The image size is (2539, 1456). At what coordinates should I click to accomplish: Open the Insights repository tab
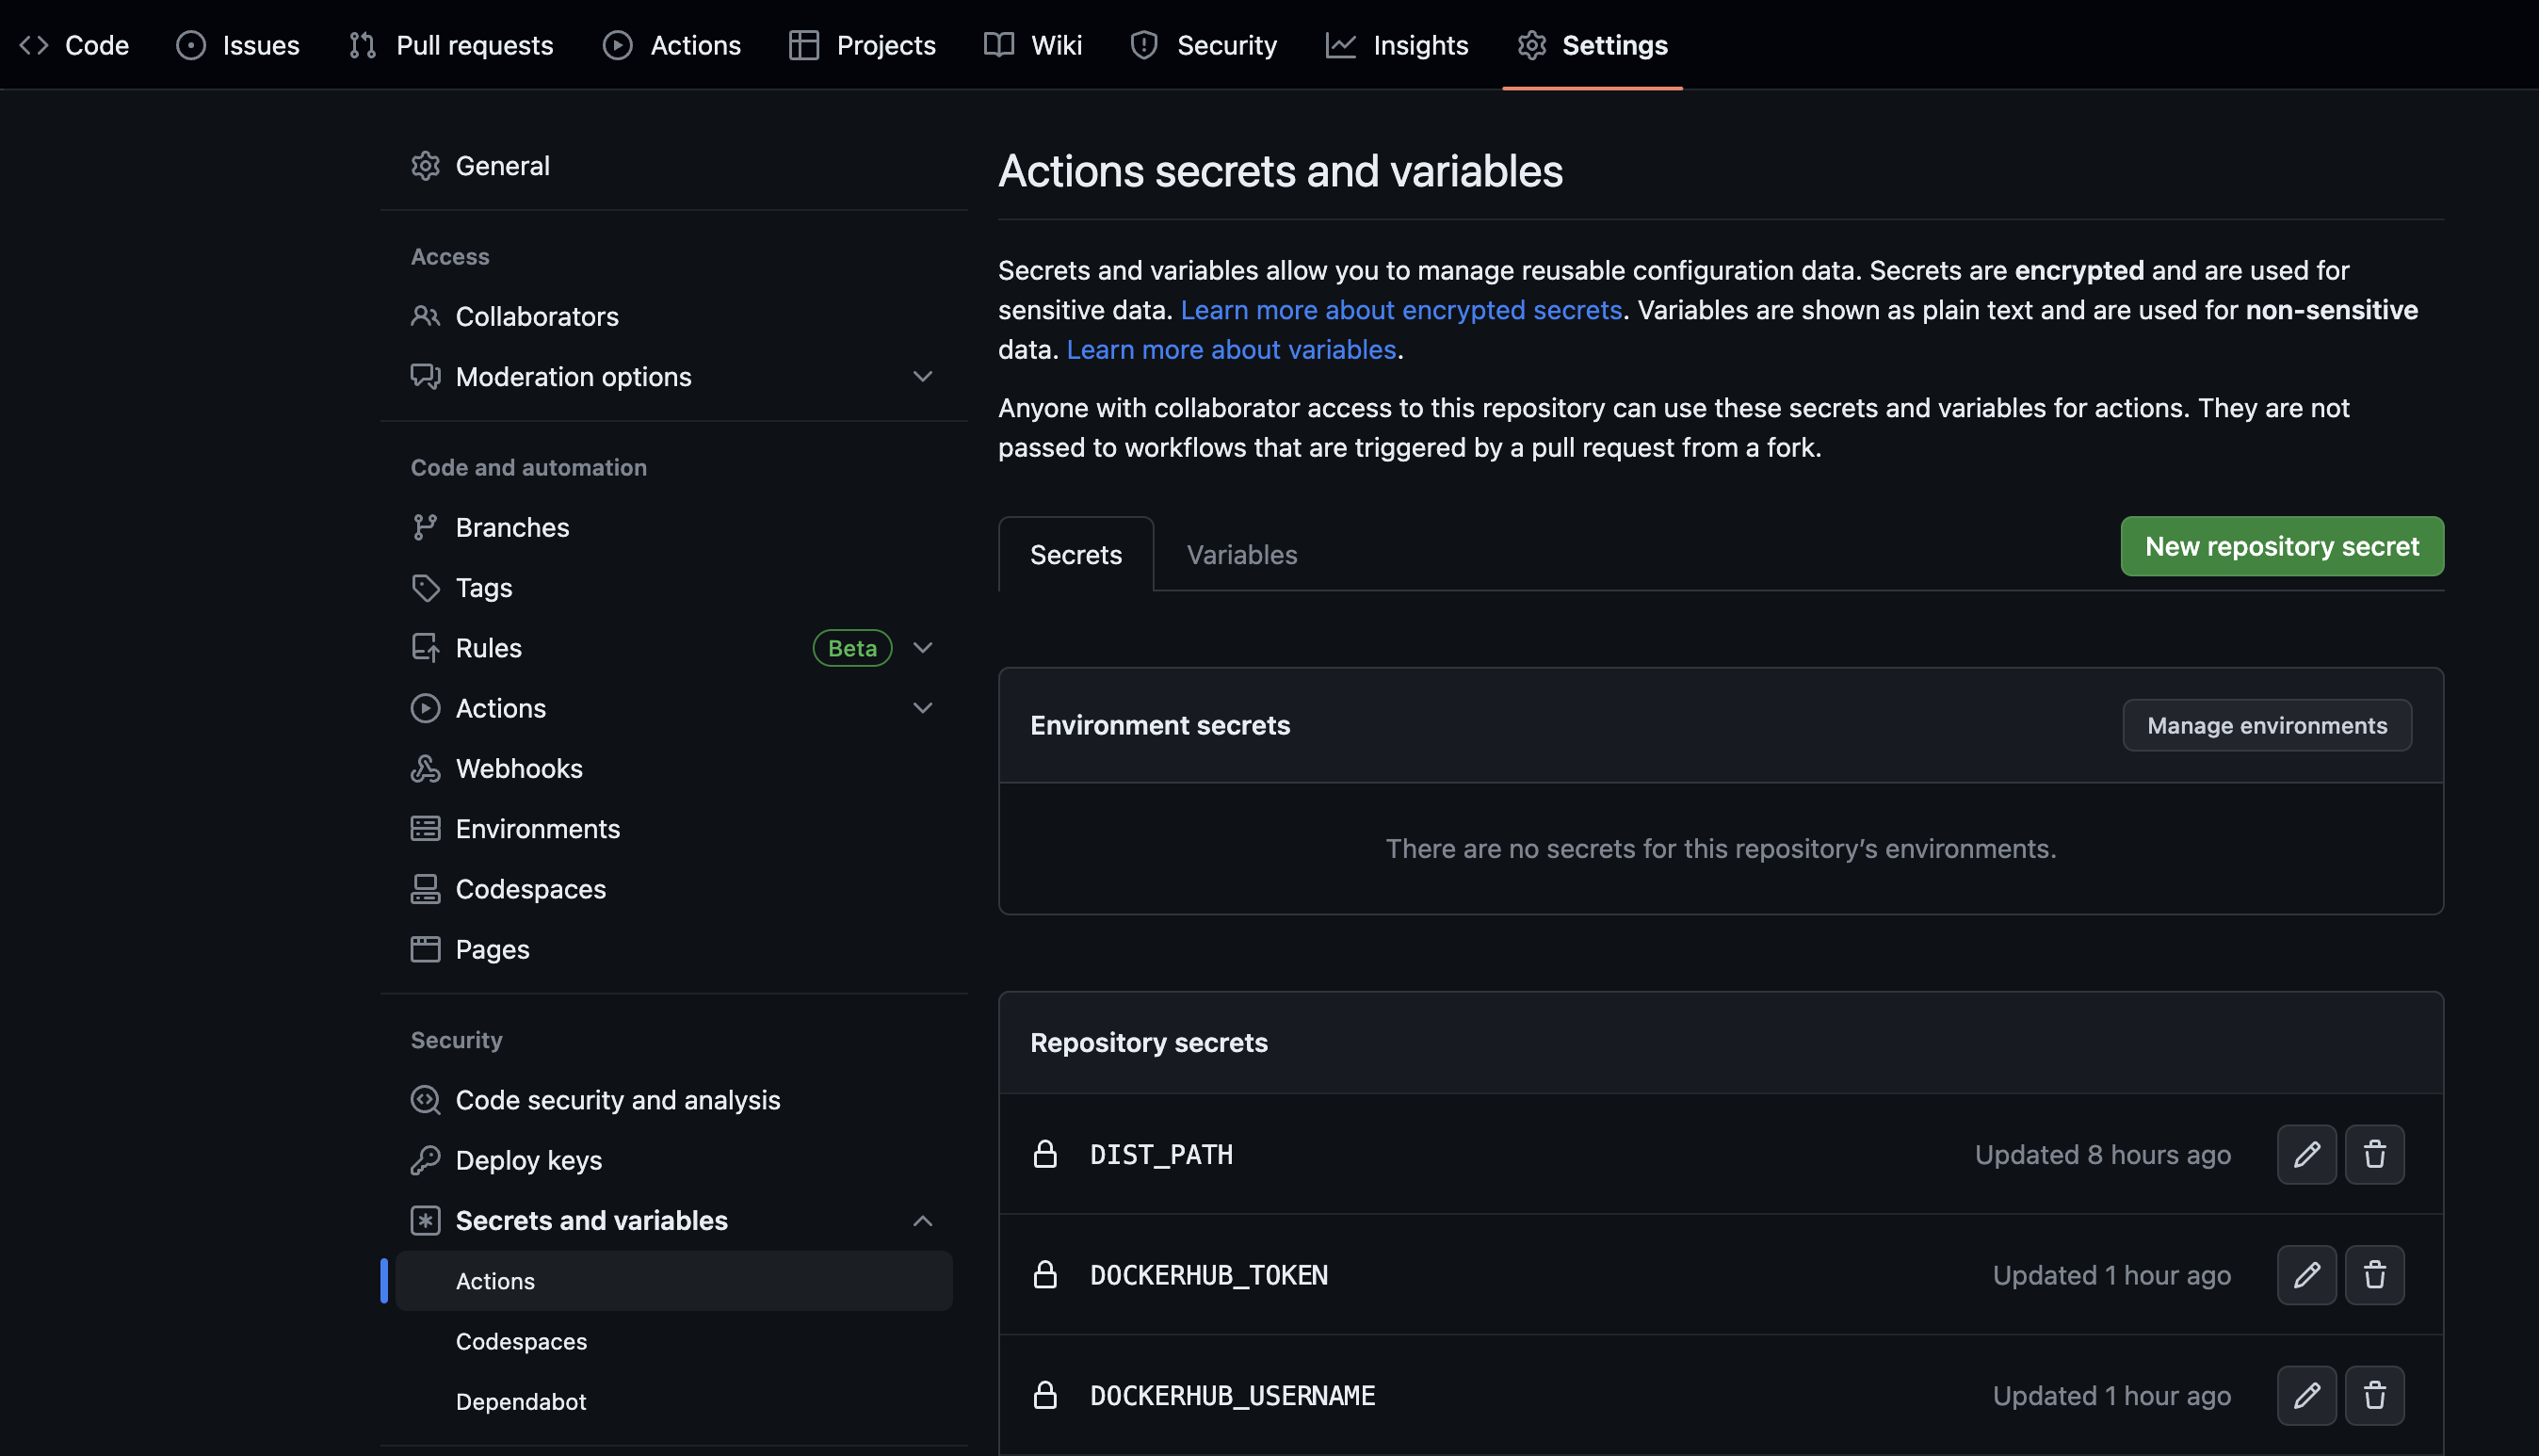coord(1397,45)
